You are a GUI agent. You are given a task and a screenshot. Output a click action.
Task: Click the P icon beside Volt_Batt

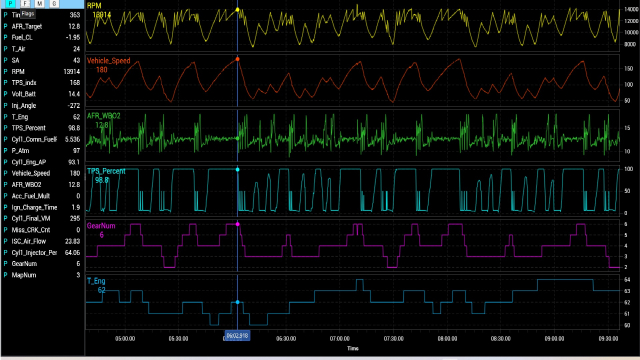coord(5,94)
